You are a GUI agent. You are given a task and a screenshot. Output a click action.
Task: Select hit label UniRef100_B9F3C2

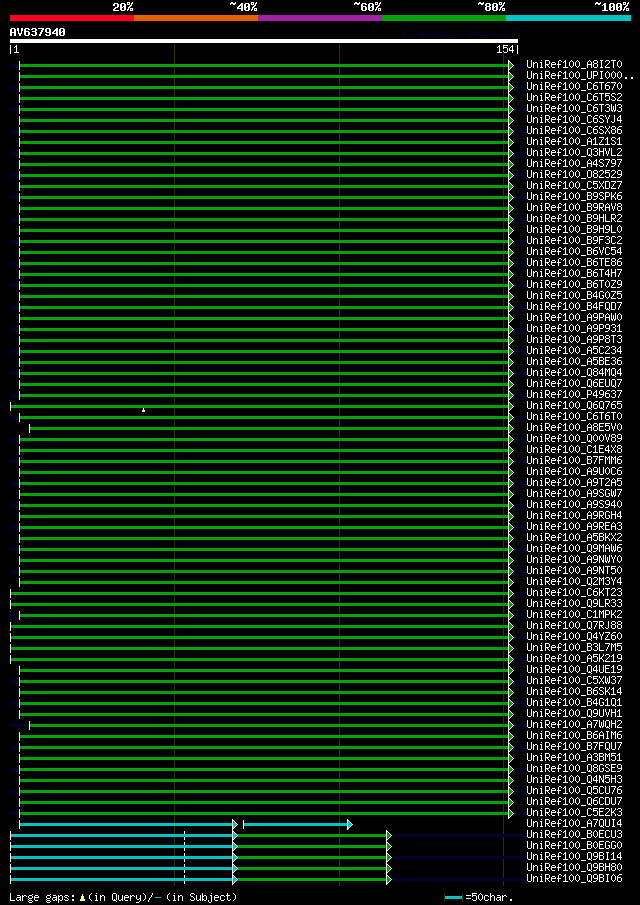pos(574,241)
